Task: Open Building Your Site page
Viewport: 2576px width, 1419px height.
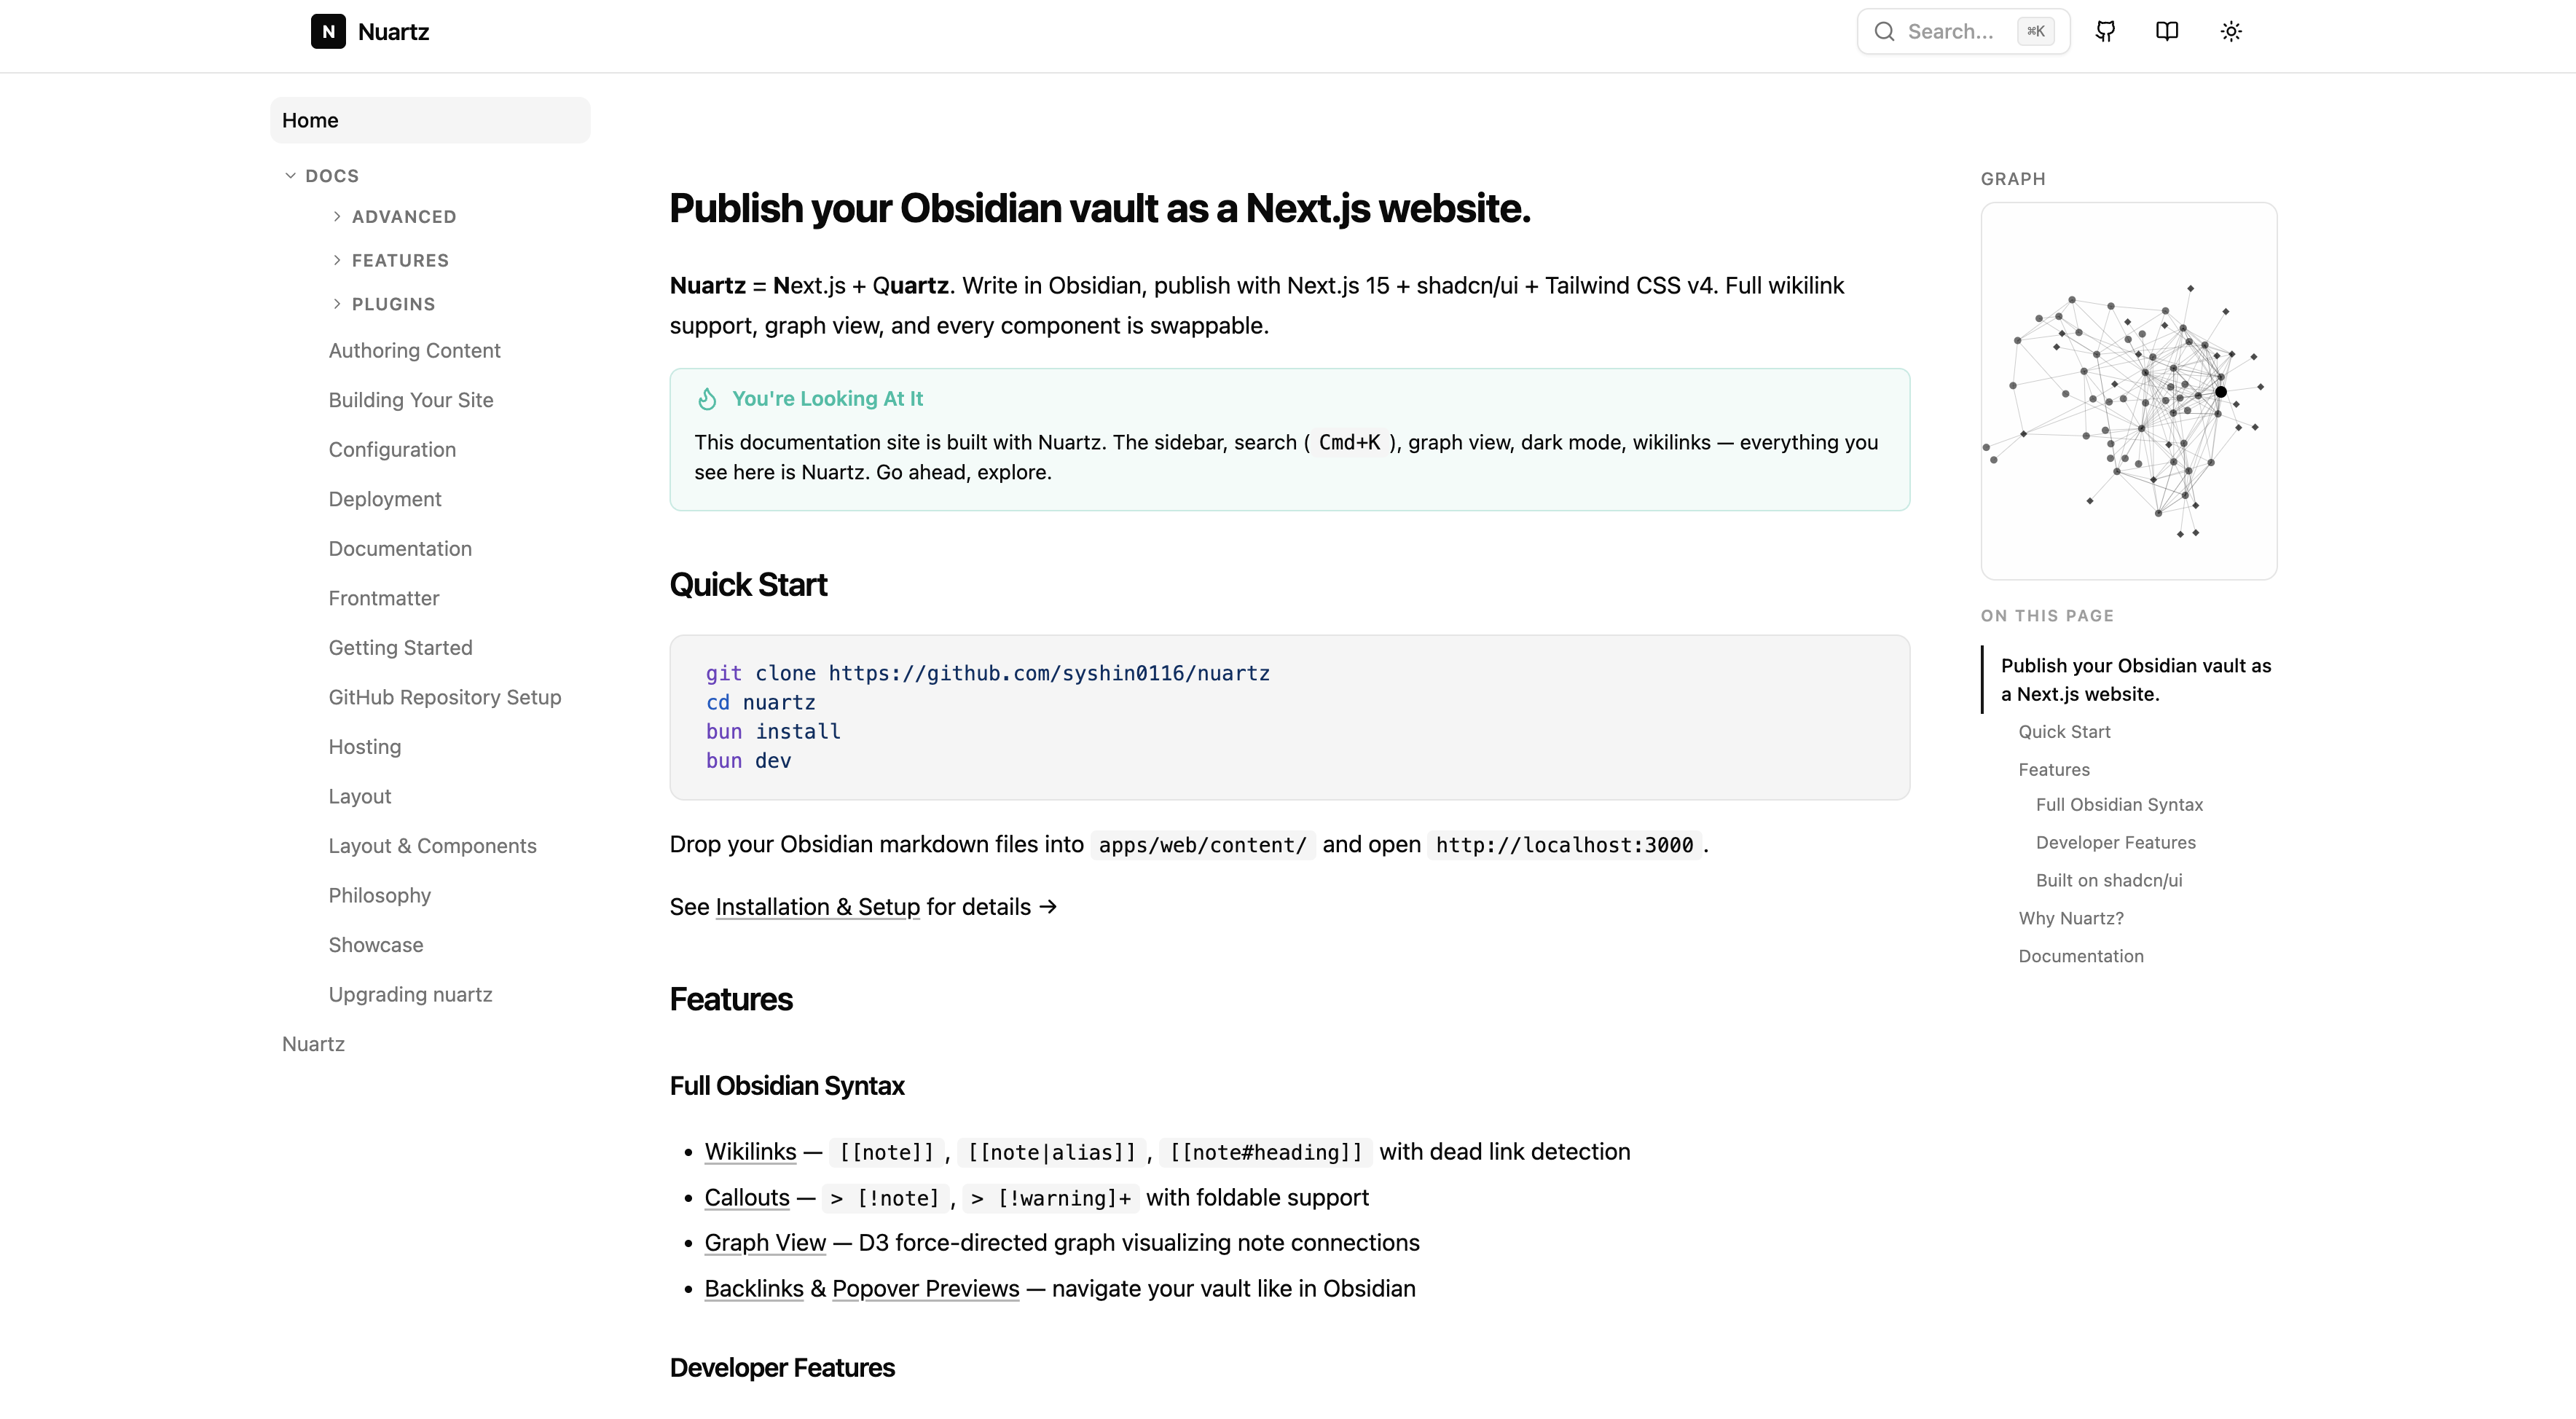Action: pos(411,400)
